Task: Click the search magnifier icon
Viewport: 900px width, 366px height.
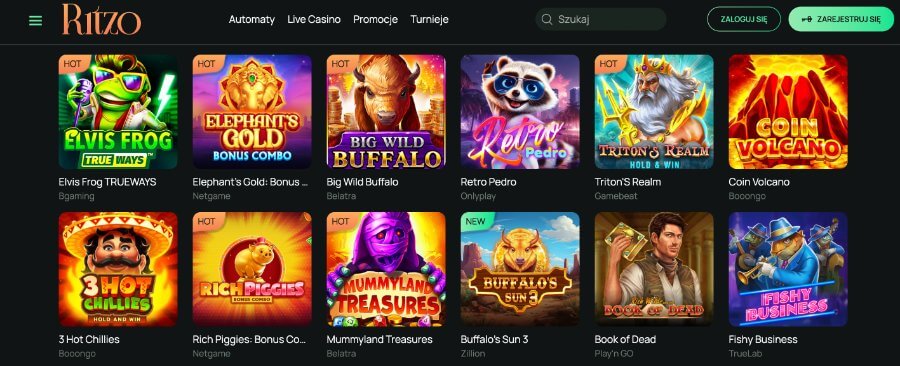Action: pyautogui.click(x=547, y=19)
